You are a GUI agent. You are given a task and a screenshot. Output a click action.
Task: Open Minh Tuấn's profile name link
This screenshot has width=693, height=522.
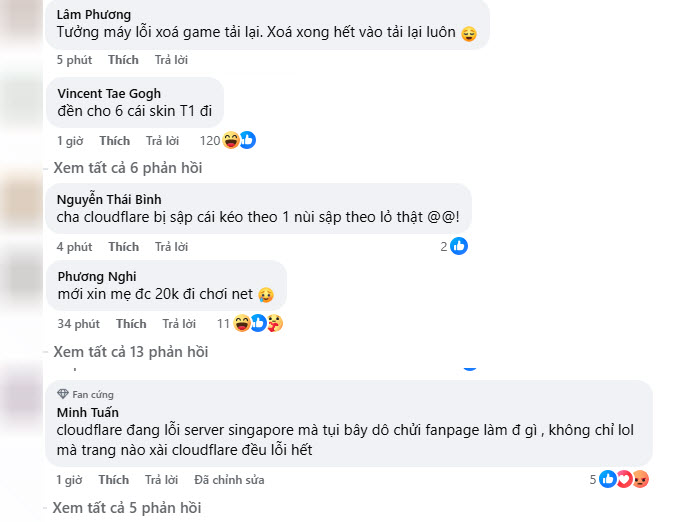coord(88,412)
